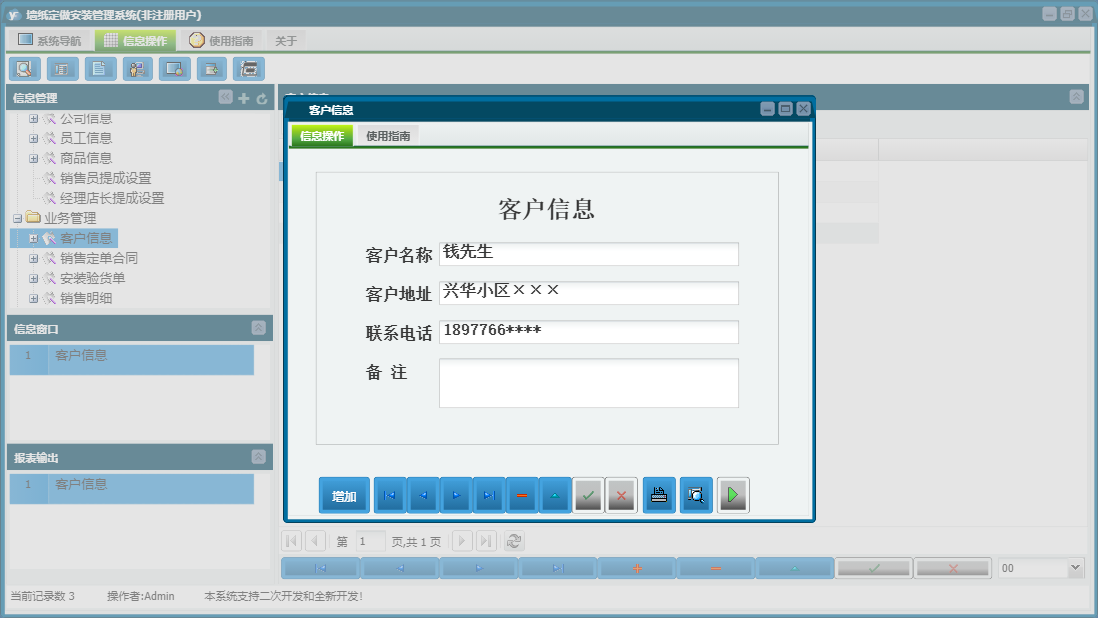Image resolution: width=1098 pixels, height=618 pixels.
Task: Click the window with green plus toolbar icon
Action: [211, 69]
